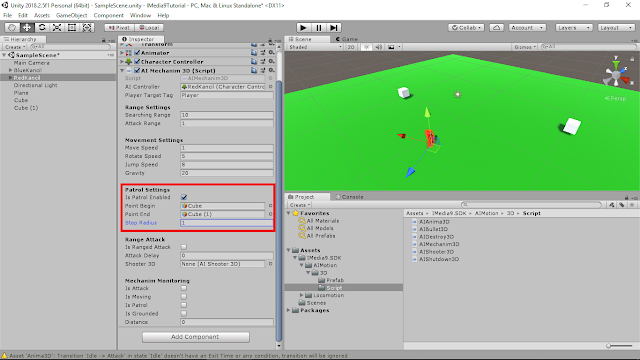Select the Rect Transform tool
This screenshot has height=360, width=640.
pos(72,27)
